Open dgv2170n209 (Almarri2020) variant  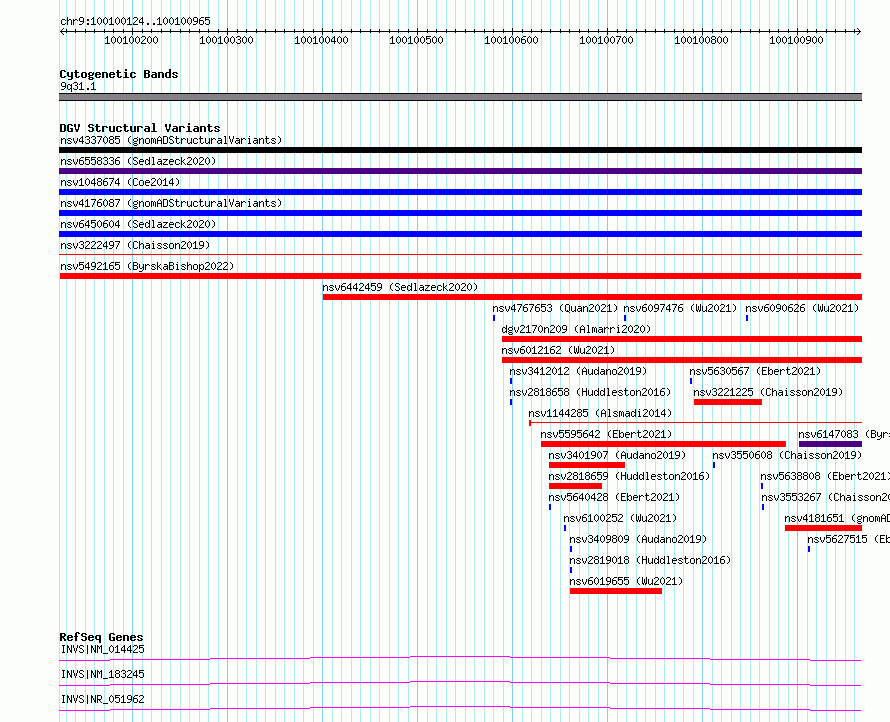coord(576,329)
